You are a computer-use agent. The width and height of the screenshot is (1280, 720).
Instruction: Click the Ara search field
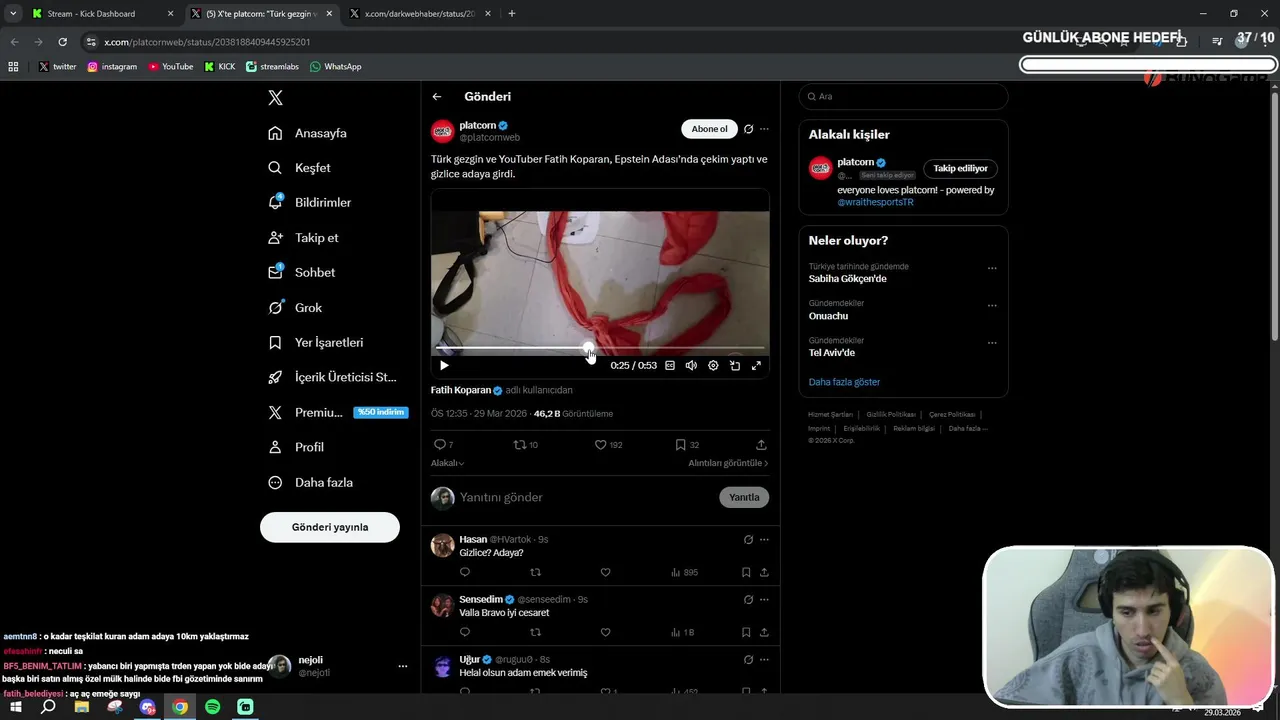[x=903, y=96]
